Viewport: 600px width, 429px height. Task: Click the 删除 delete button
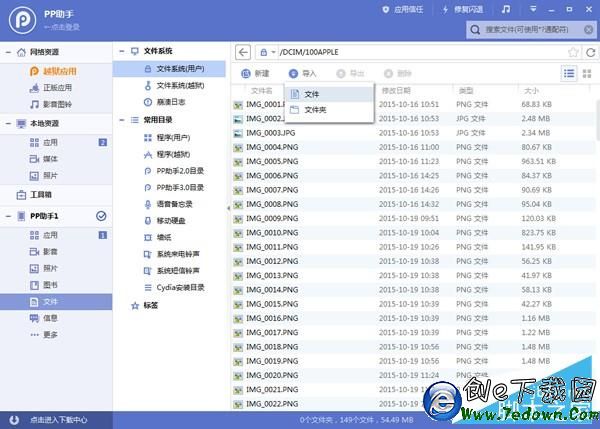pyautogui.click(x=398, y=73)
